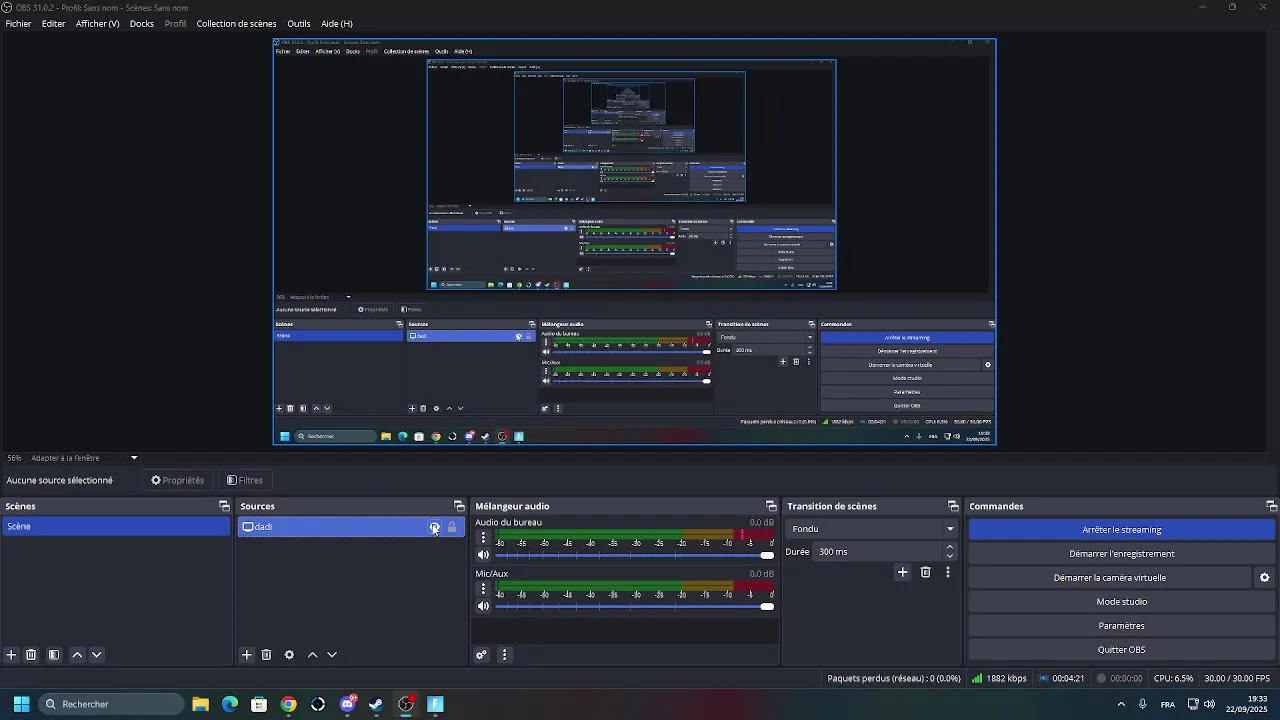Move scene up in Scènes panel
The width and height of the screenshot is (1280, 720).
coord(77,655)
